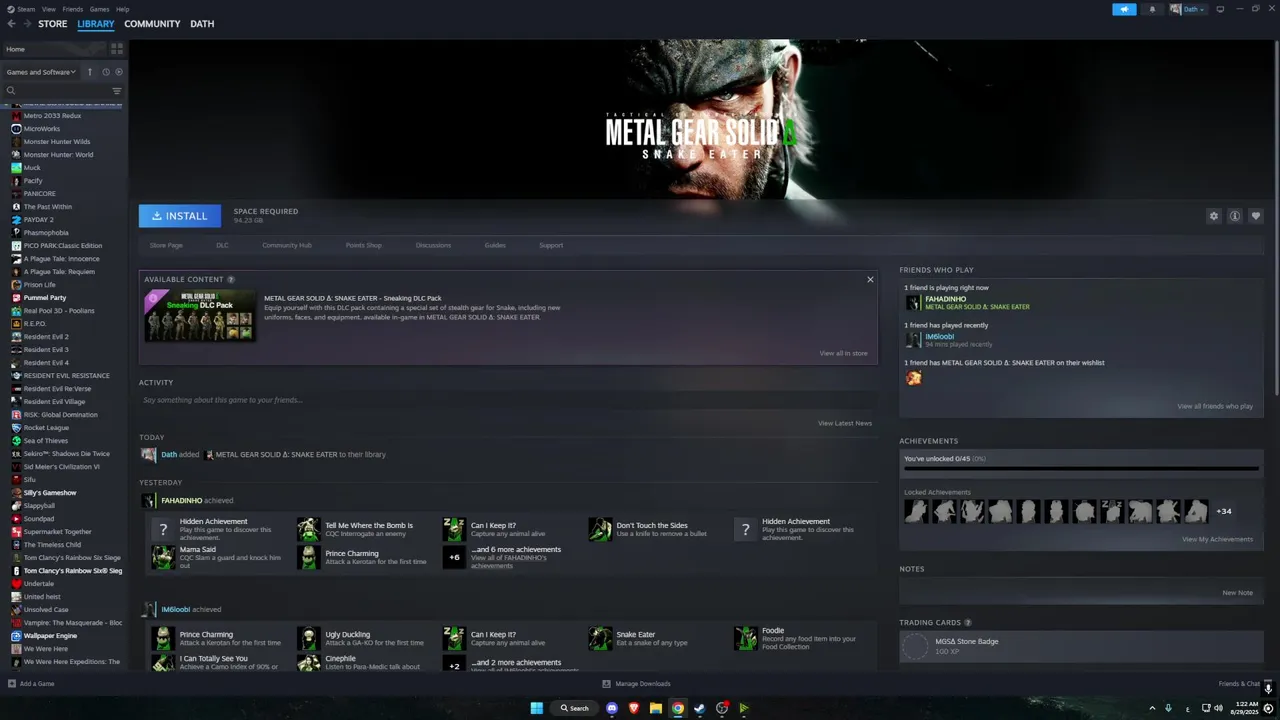Click View all in store
The width and height of the screenshot is (1280, 720).
[844, 353]
